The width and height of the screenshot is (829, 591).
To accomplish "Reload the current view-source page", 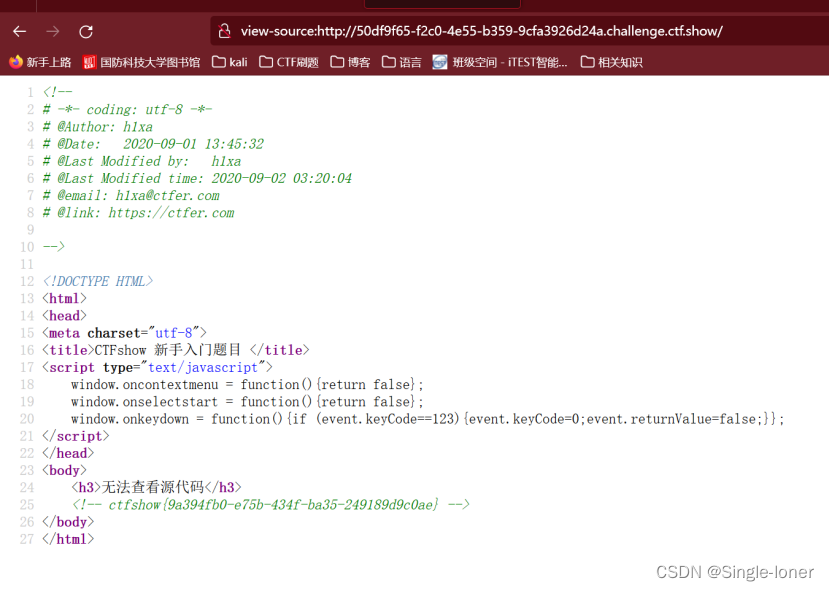I will click(x=85, y=31).
